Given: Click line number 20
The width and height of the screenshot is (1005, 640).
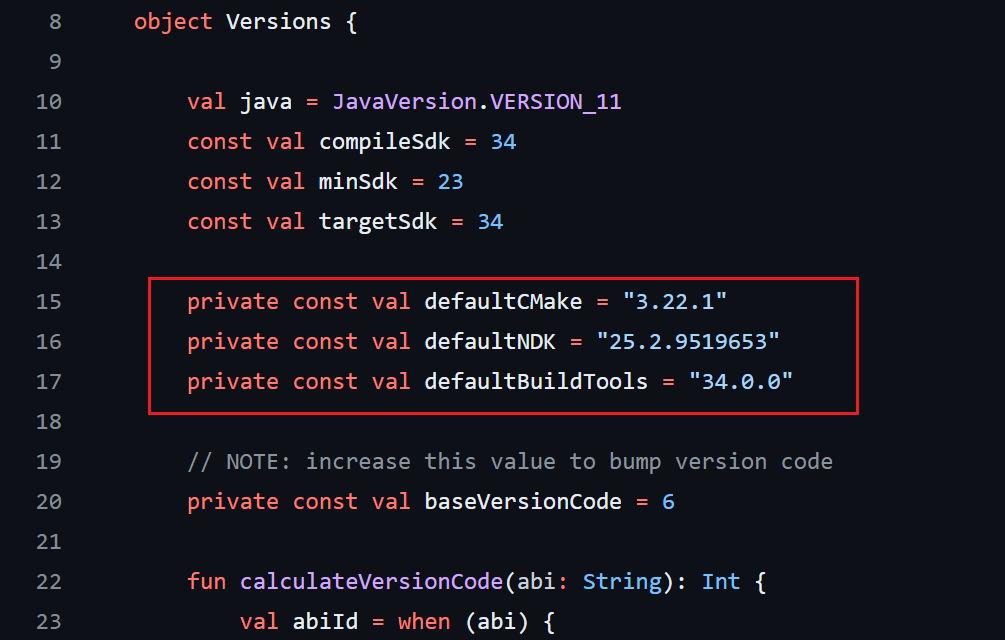Looking at the screenshot, I should click(x=48, y=502).
